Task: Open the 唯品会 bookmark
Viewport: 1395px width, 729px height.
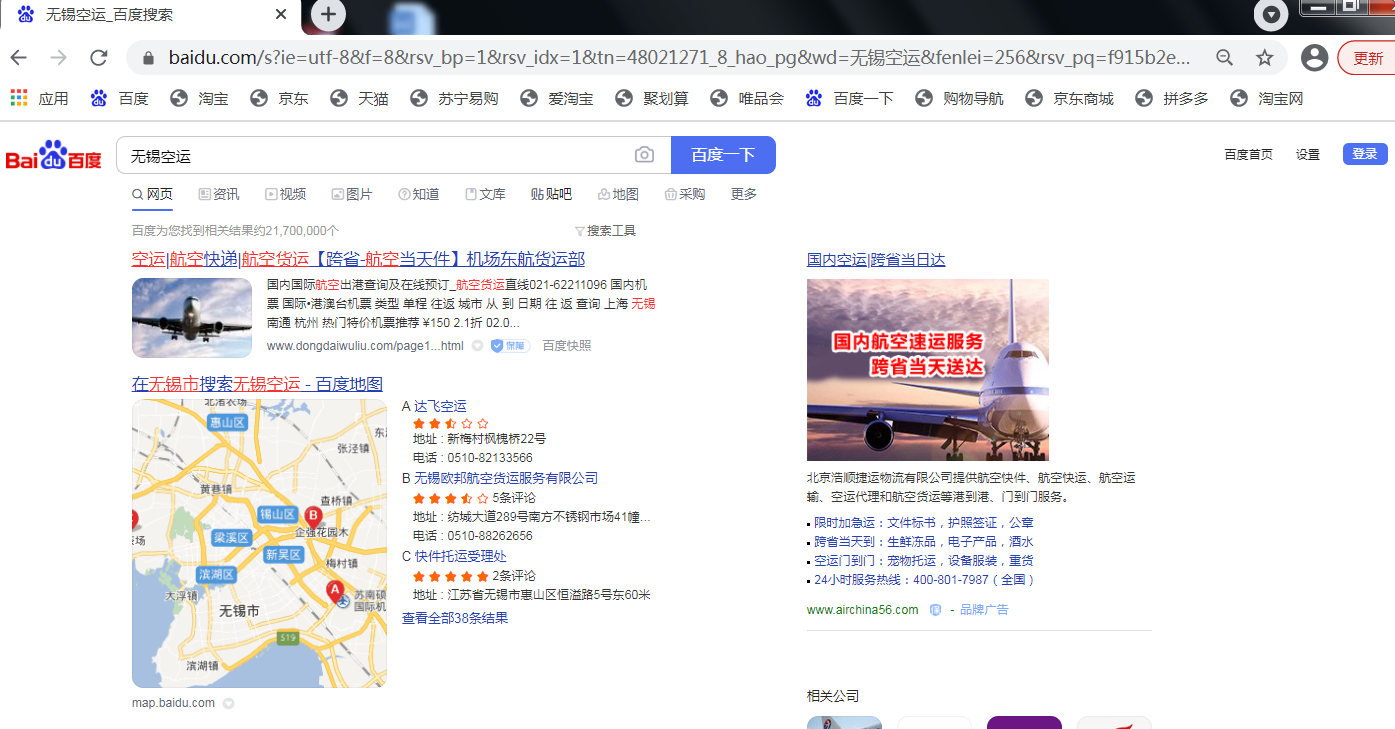Action: click(x=747, y=98)
